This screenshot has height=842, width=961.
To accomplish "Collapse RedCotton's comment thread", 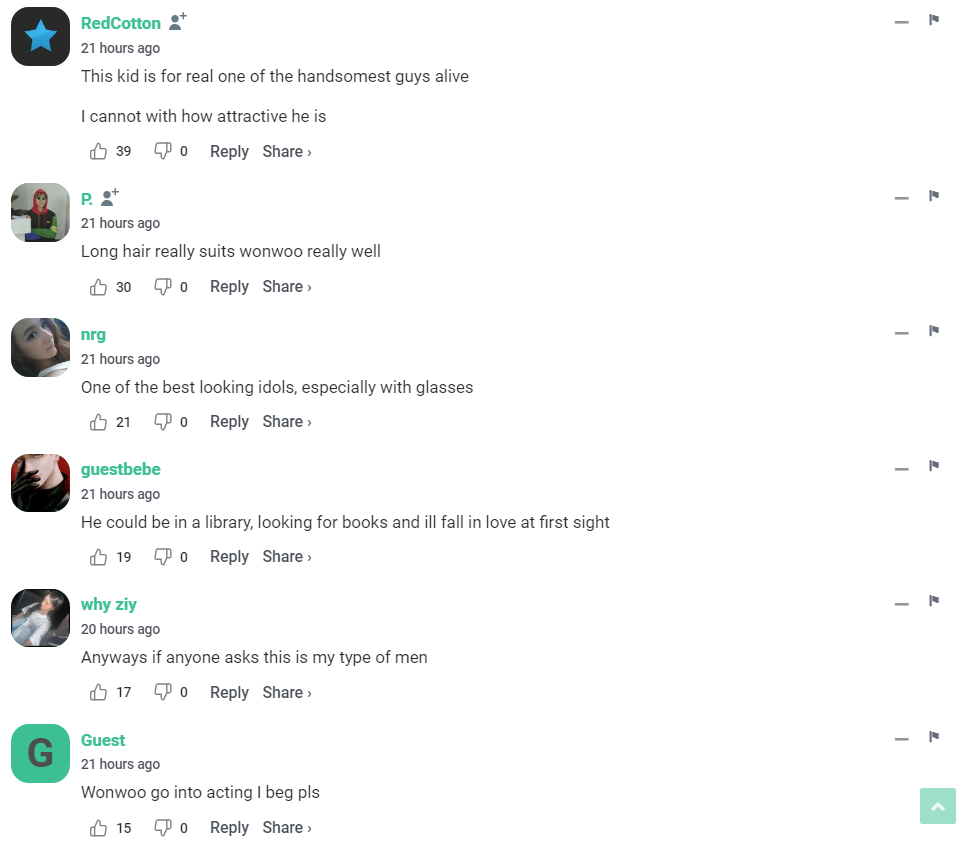I will [902, 22].
